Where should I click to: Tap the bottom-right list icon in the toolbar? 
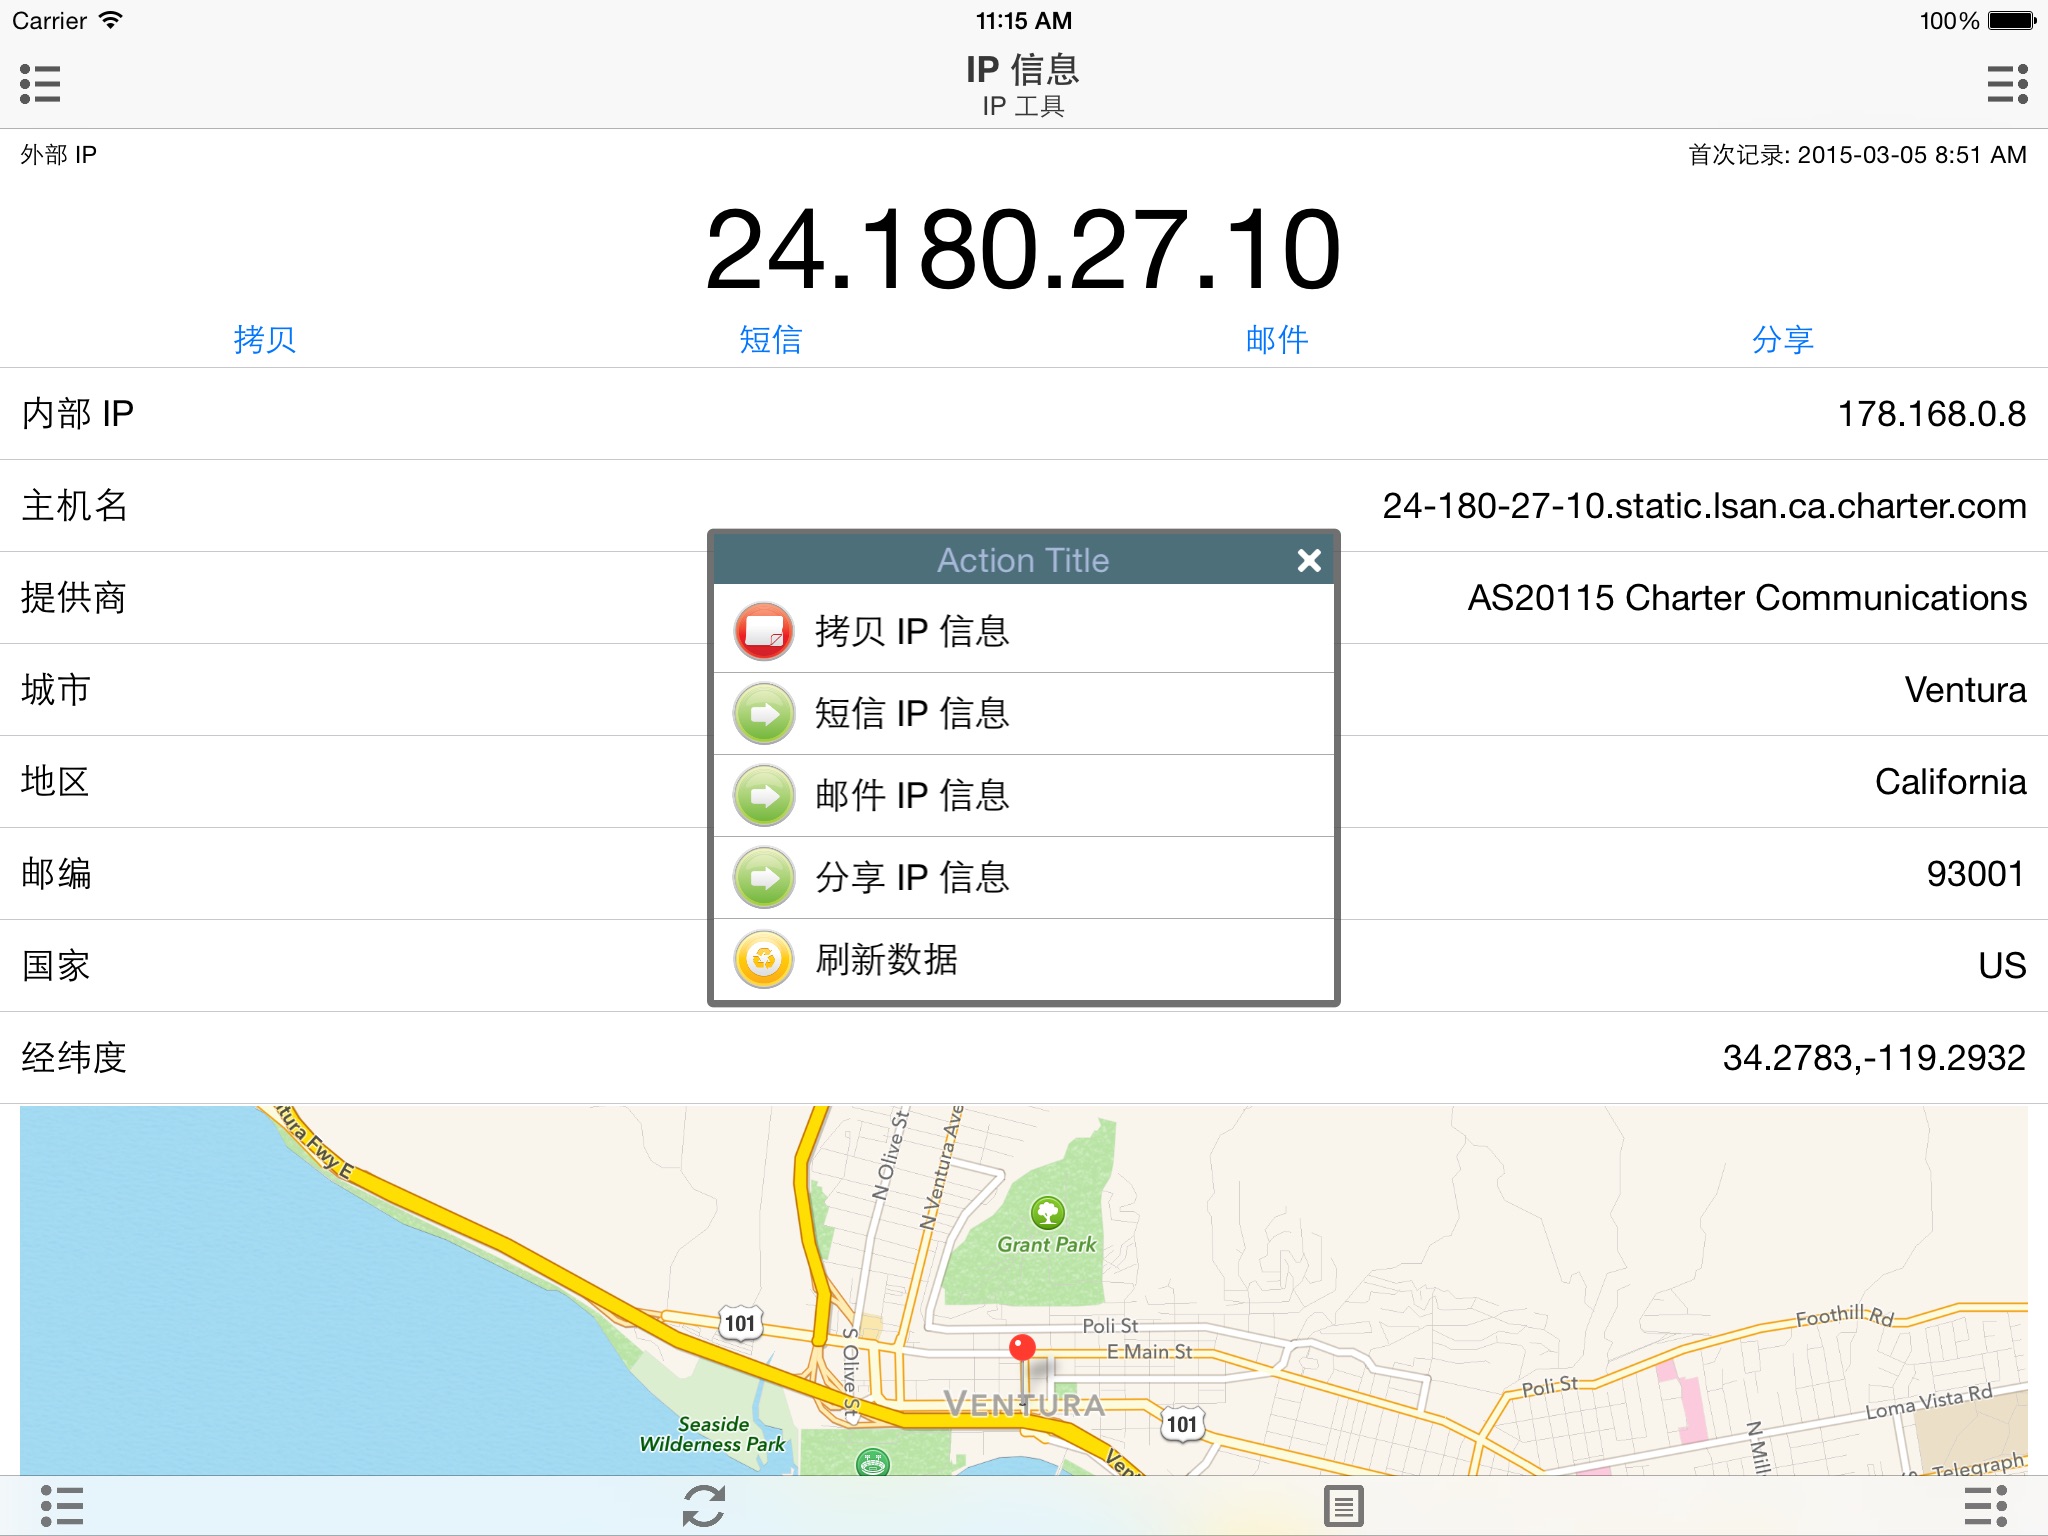[x=1985, y=1506]
